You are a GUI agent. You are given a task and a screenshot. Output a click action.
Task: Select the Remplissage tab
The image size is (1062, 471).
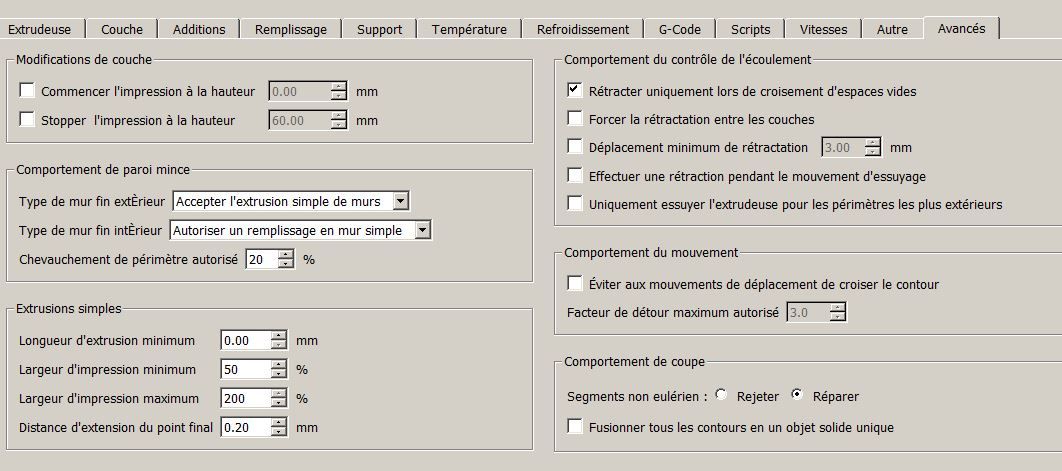[291, 29]
